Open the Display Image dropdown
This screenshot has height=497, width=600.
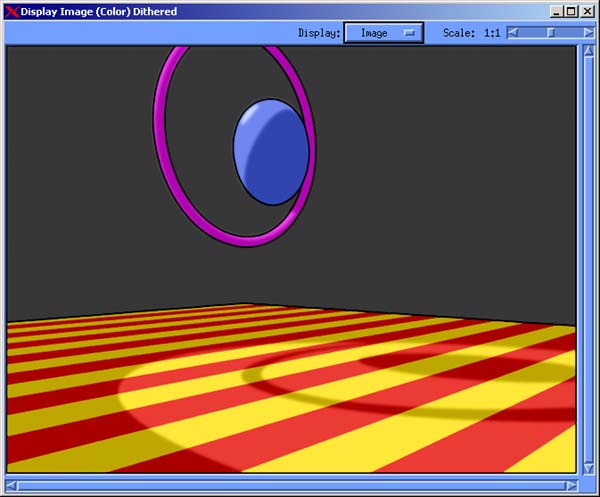(383, 33)
